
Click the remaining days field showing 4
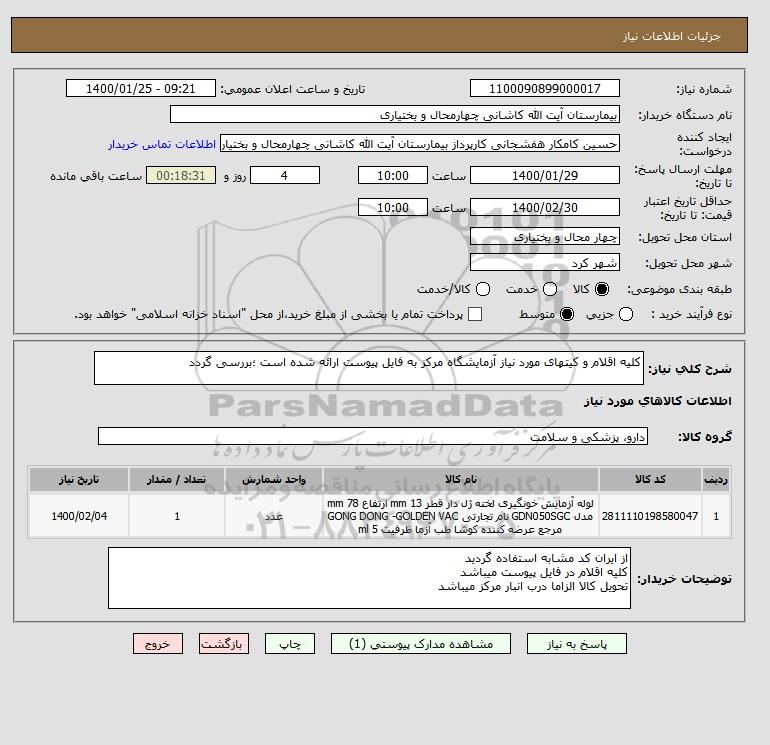(285, 175)
